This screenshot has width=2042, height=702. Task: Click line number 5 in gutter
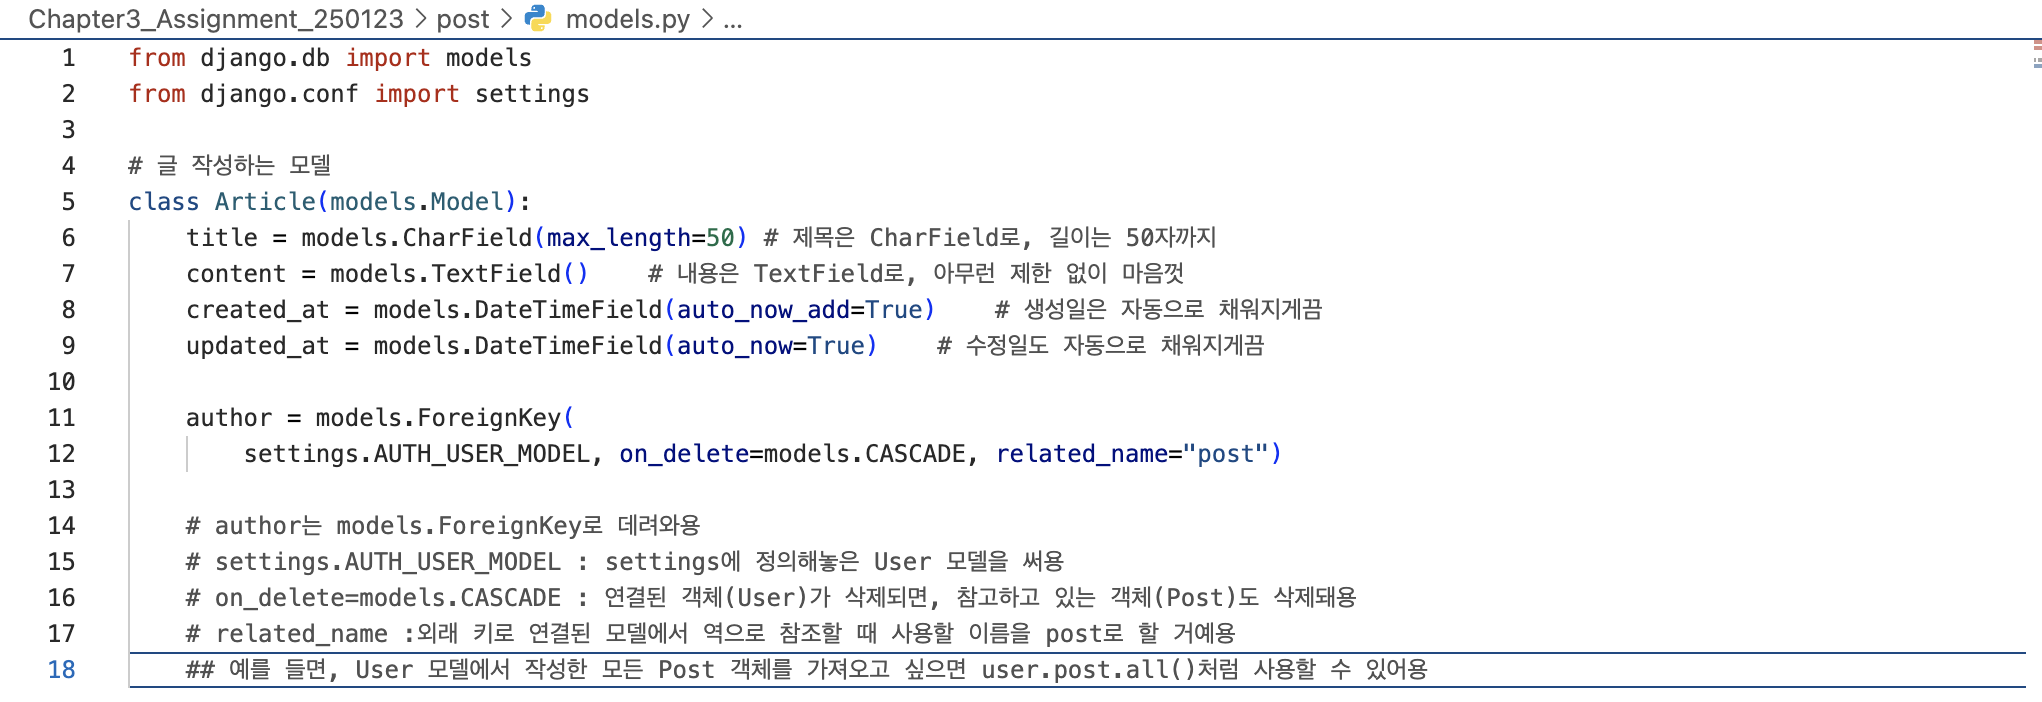(68, 202)
